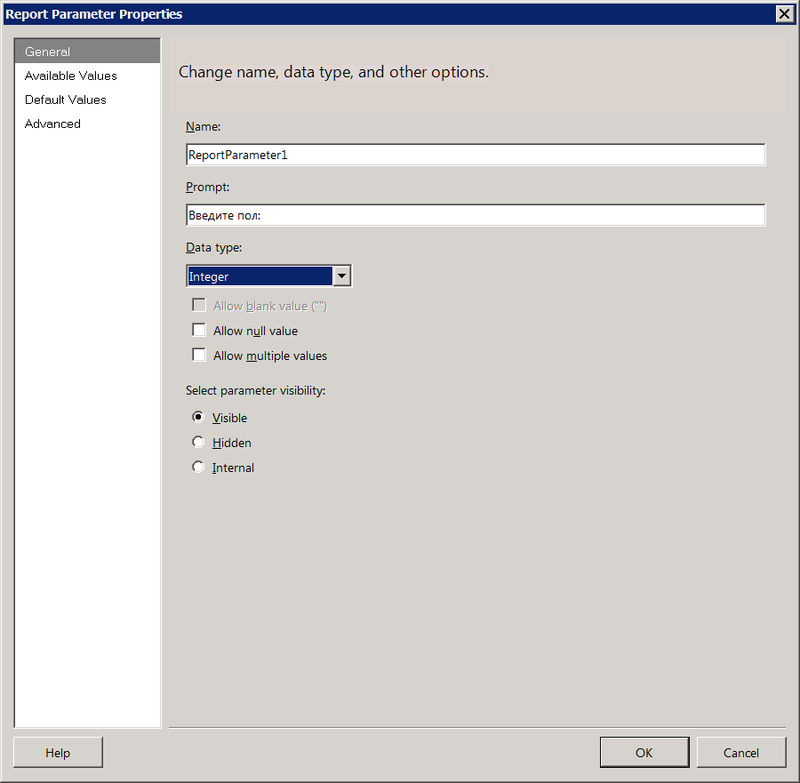
Task: Open the Available Values page
Action: click(x=70, y=75)
